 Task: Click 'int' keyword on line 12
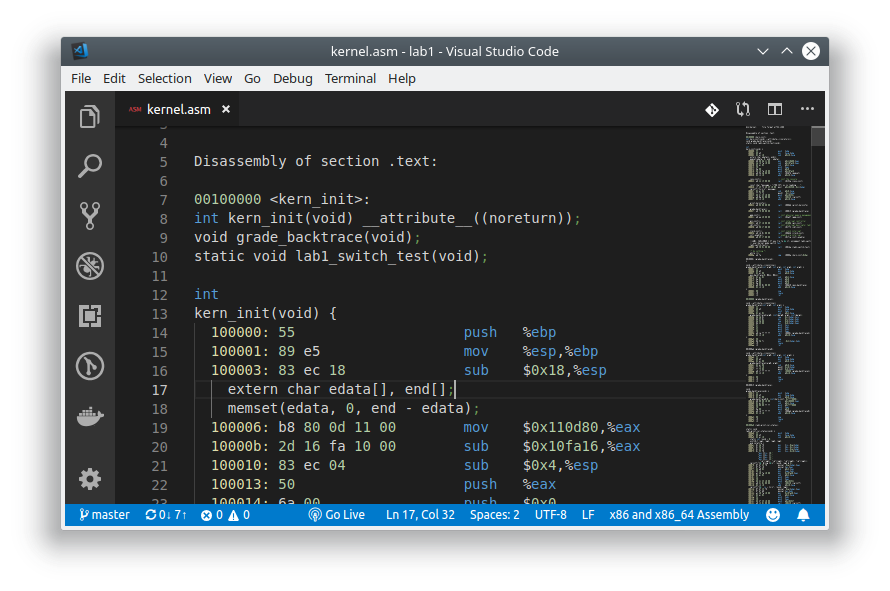coord(206,294)
